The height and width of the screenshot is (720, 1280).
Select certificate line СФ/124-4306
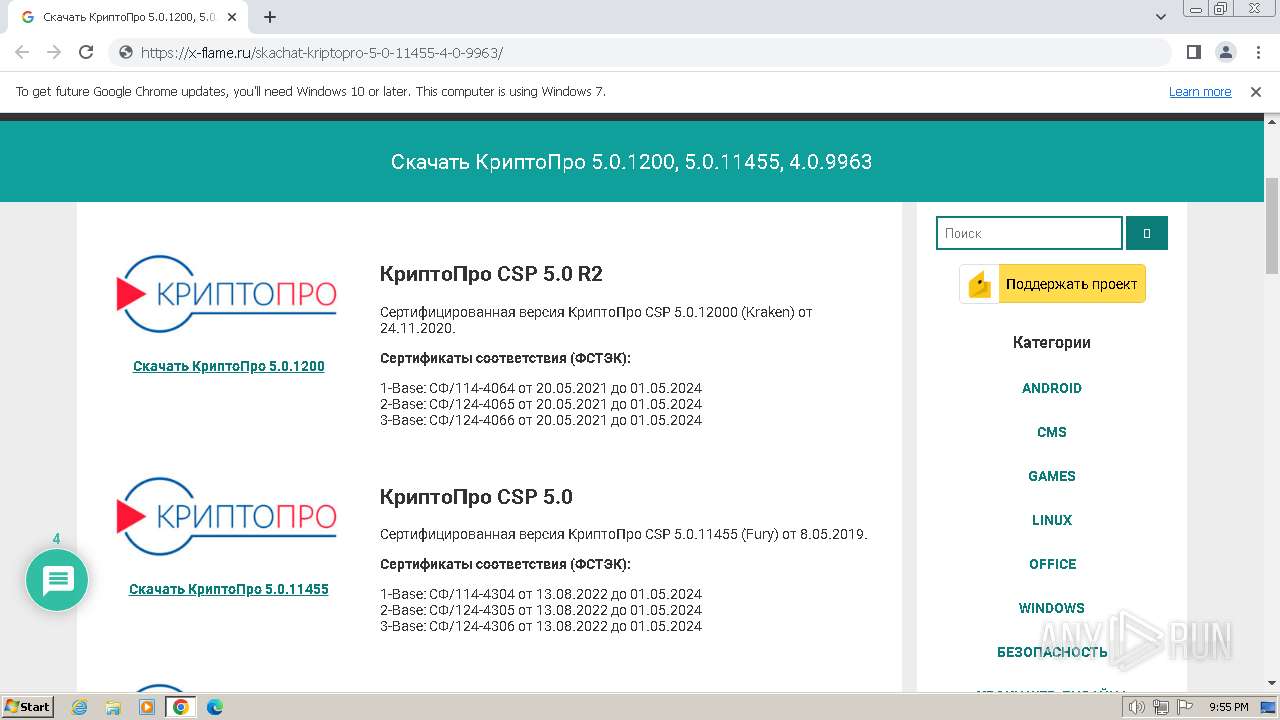[x=541, y=626]
